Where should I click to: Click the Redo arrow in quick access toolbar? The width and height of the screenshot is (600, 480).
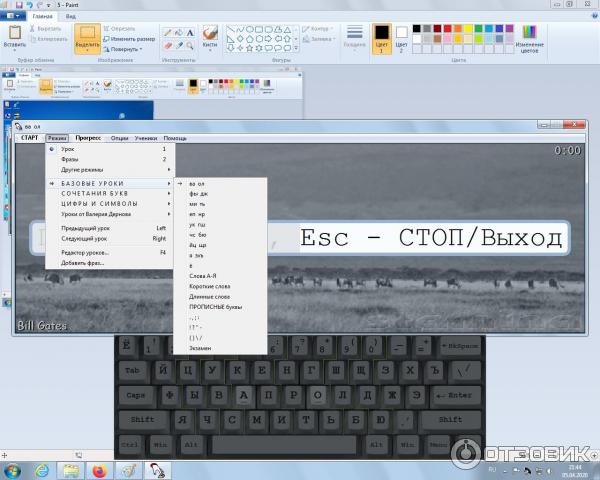(39, 5)
